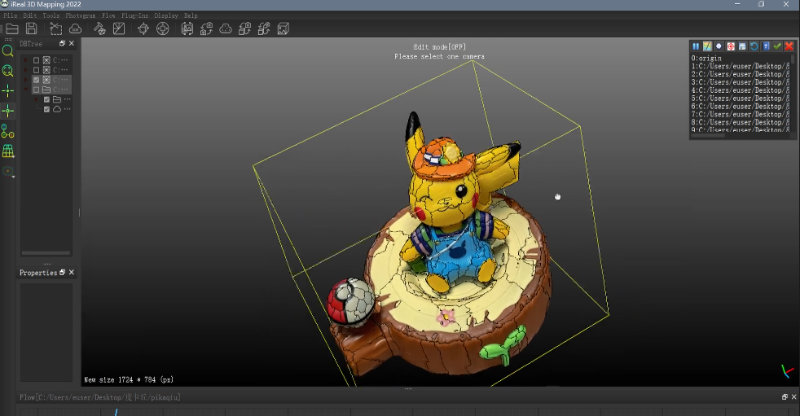Expand the nested folder row arrow in DBTree
The width and height of the screenshot is (800, 416).
click(36, 100)
